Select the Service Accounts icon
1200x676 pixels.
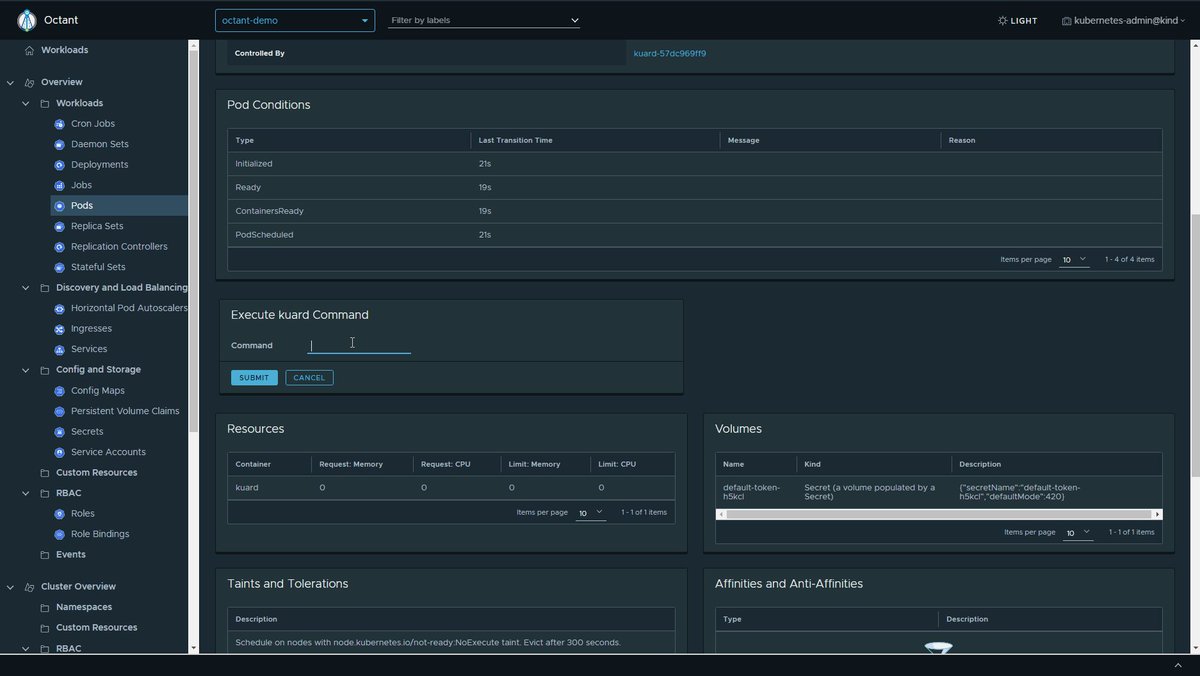pyautogui.click(x=60, y=452)
